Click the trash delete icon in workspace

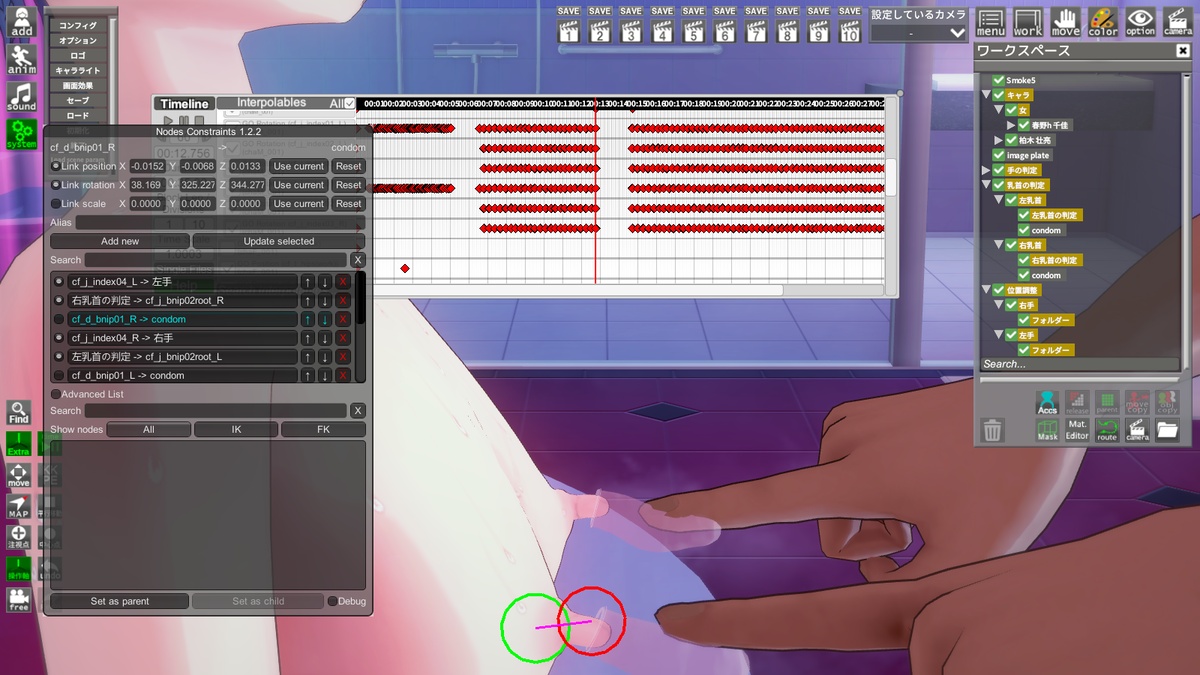[x=992, y=430]
